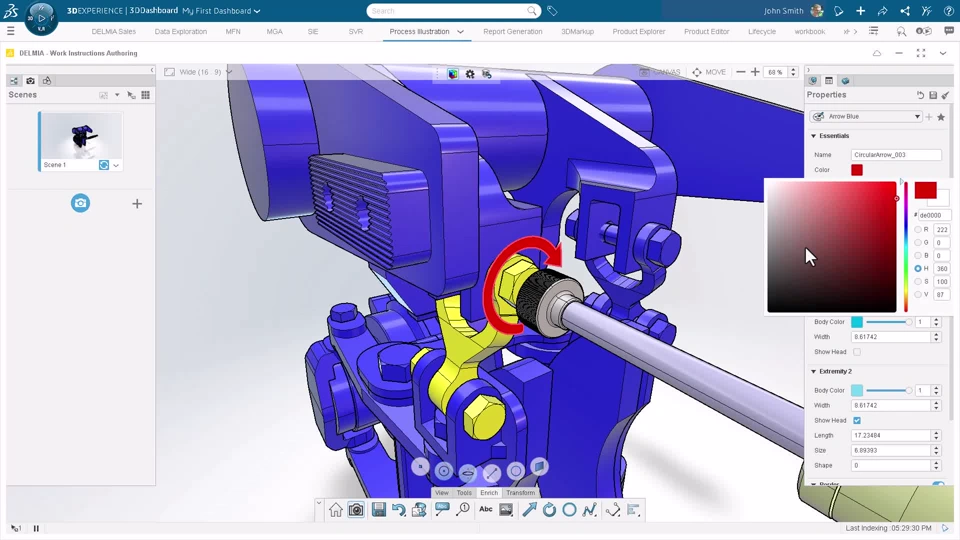The height and width of the screenshot is (540, 960).
Task: Select the V radio button in color picker
Action: point(918,294)
